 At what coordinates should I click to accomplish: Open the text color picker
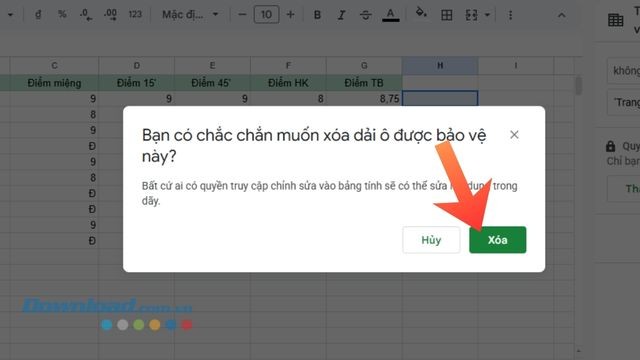pos(391,15)
